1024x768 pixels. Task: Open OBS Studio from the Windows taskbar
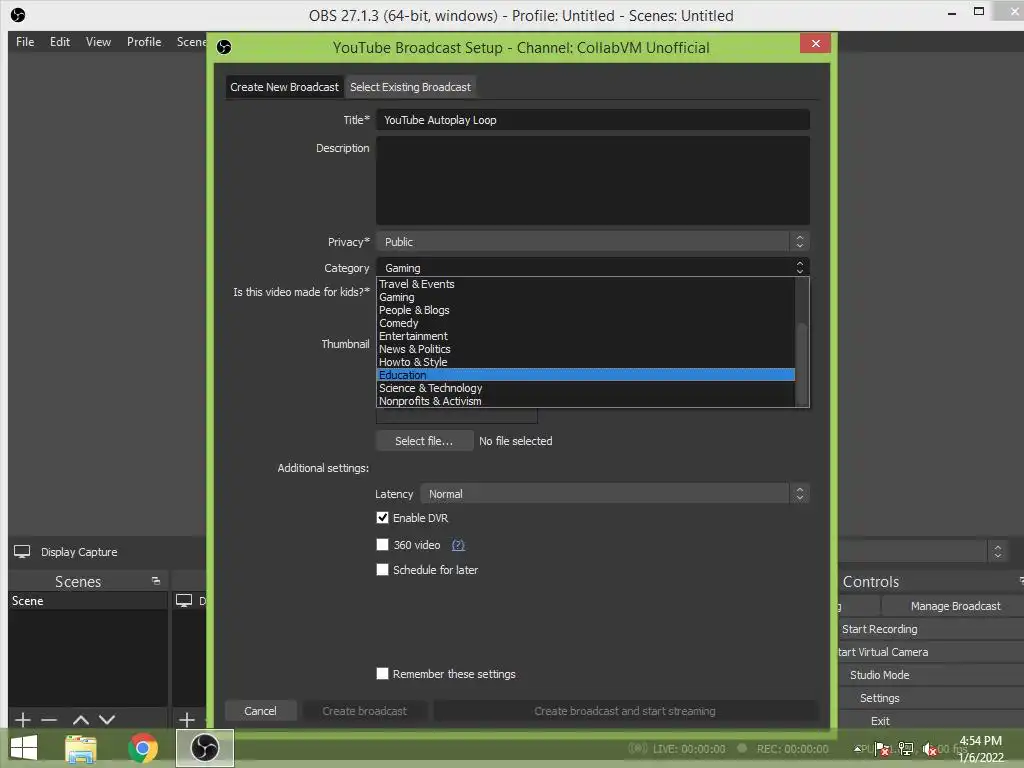pos(205,748)
